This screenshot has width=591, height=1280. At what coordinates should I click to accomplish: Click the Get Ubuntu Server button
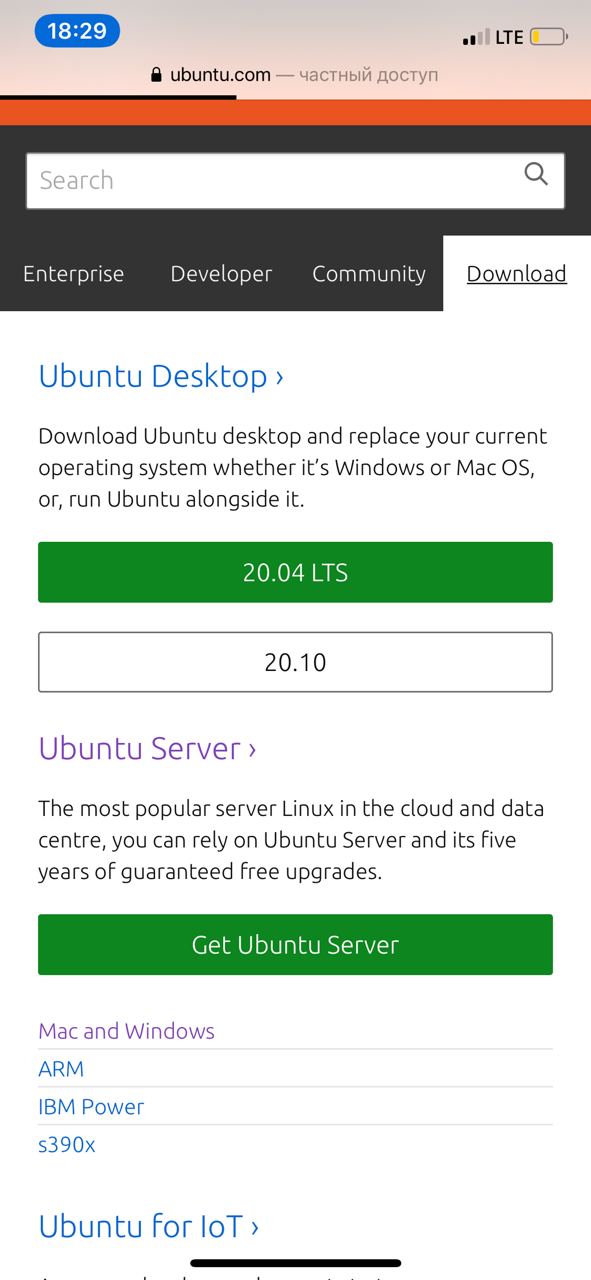coord(295,944)
